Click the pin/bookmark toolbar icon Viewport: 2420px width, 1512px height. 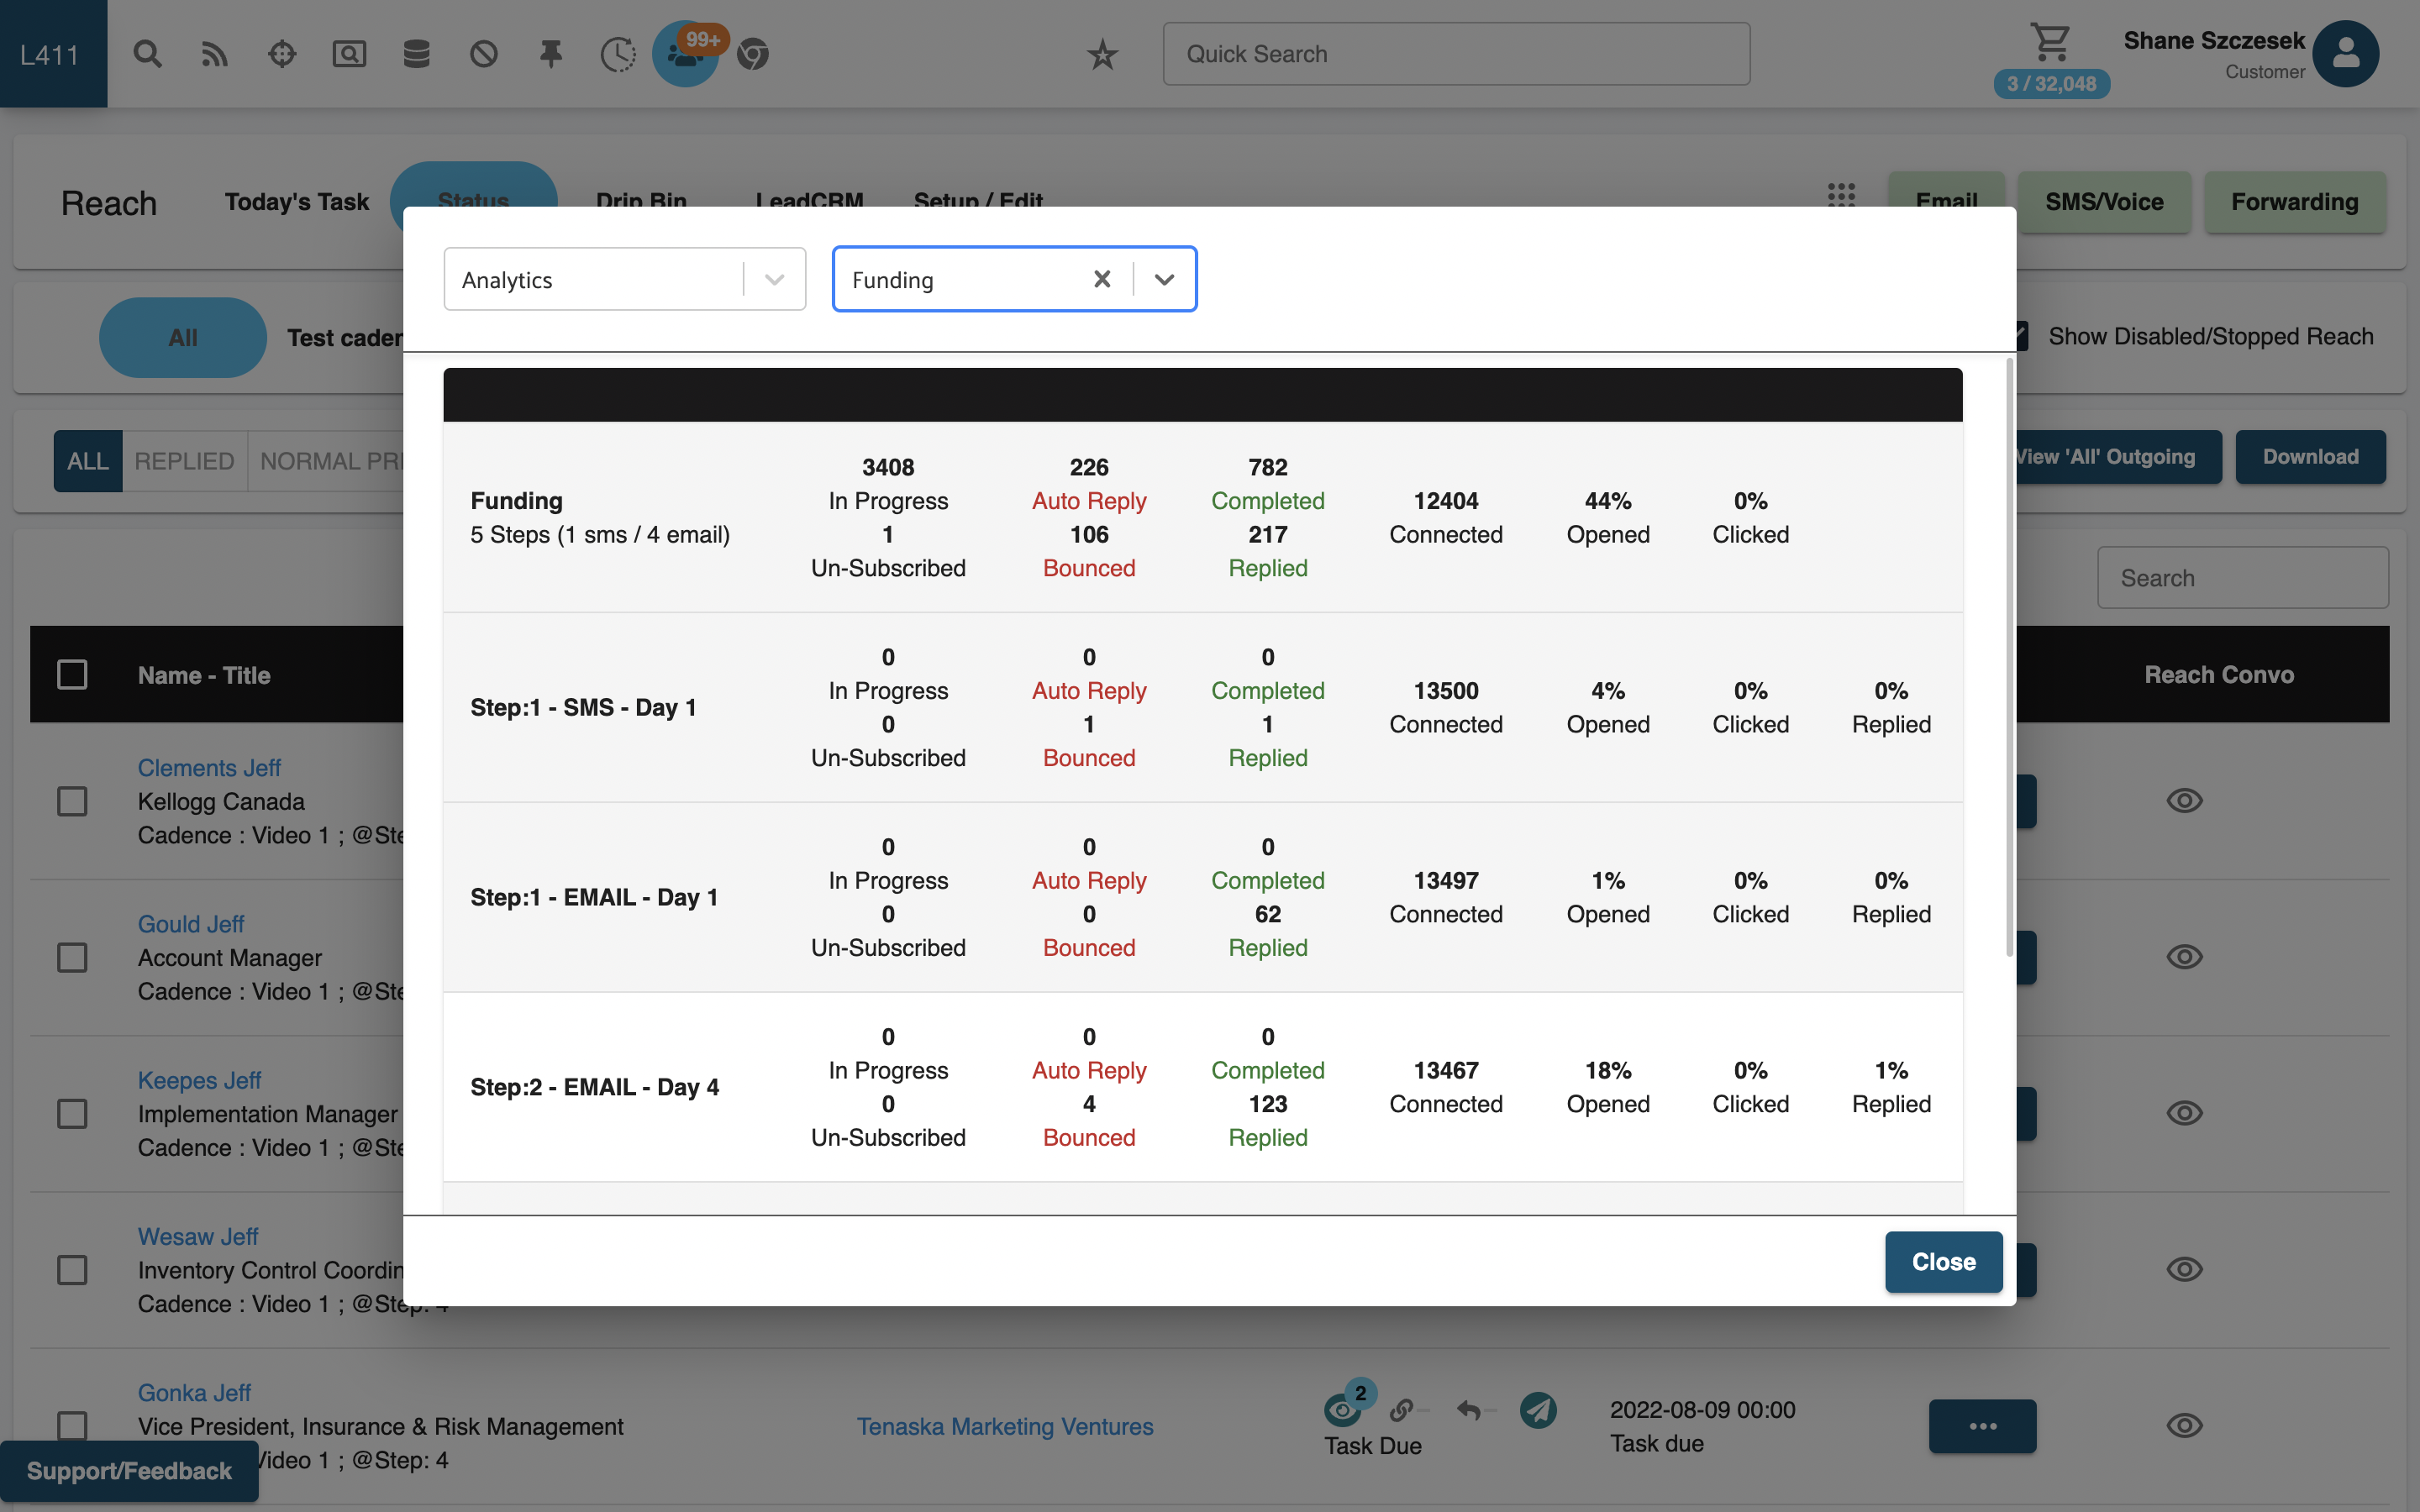[x=550, y=50]
